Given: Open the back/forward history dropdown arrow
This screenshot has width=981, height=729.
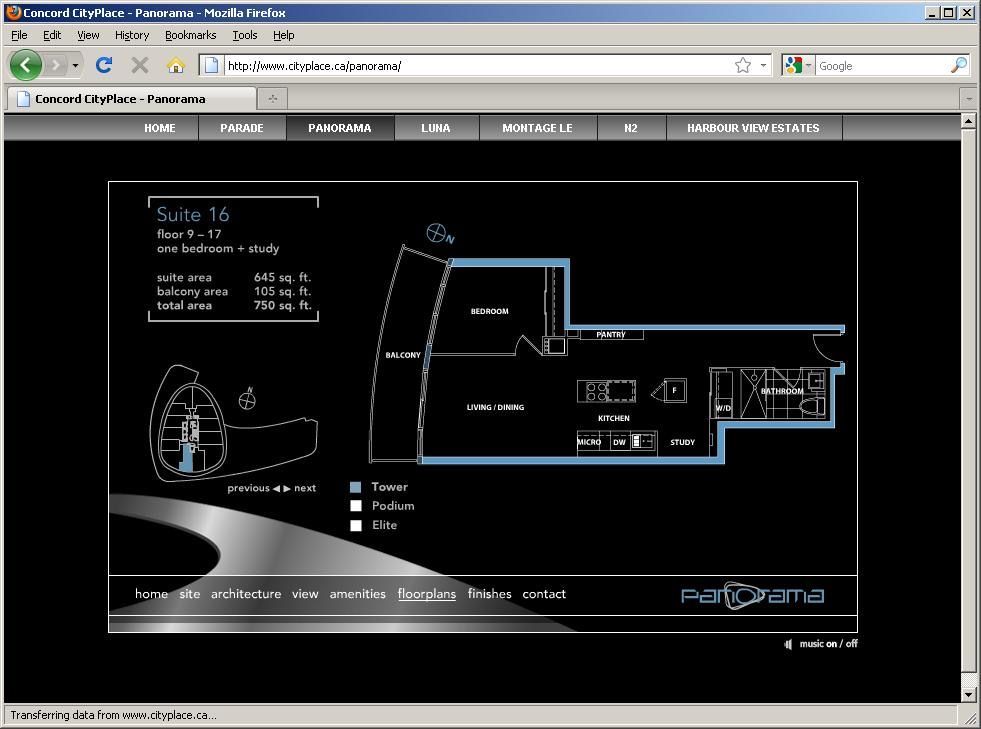Looking at the screenshot, I should click(x=75, y=65).
